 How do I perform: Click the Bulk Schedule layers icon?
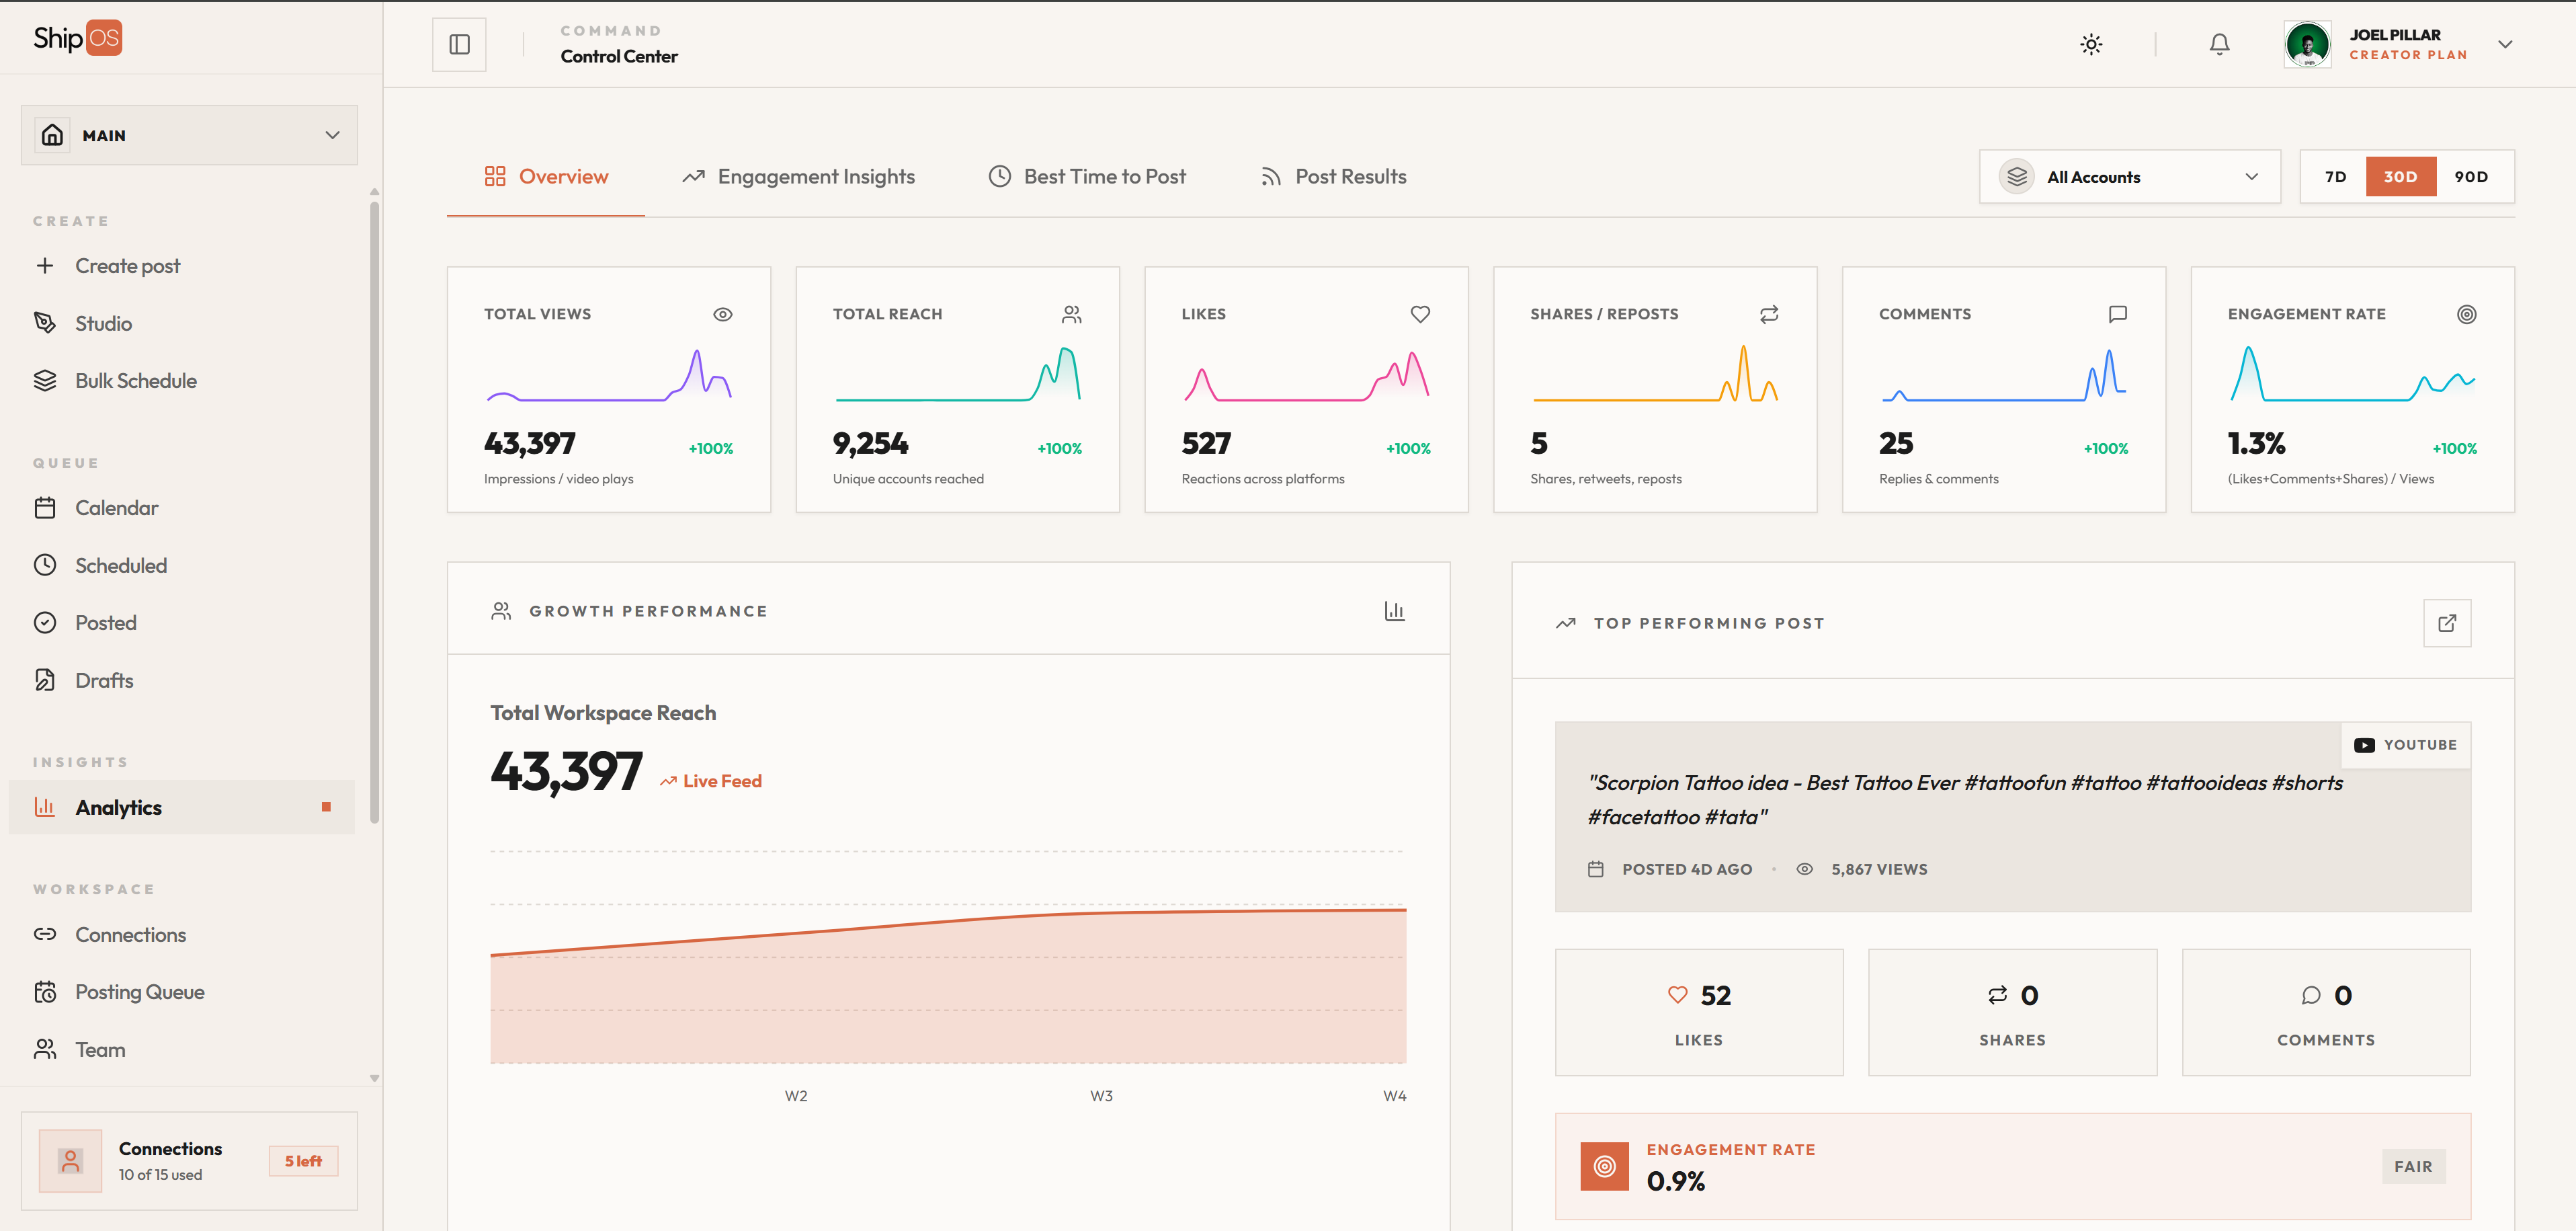pyautogui.click(x=45, y=381)
